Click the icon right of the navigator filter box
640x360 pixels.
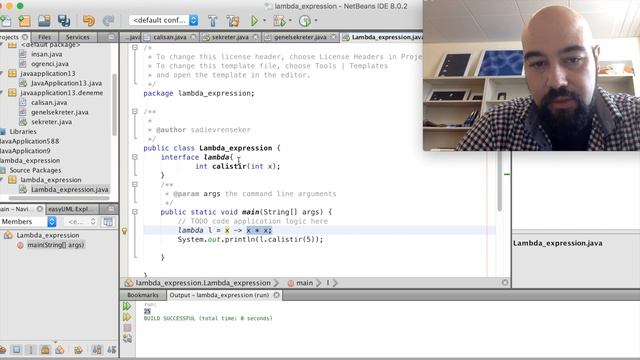108,222
